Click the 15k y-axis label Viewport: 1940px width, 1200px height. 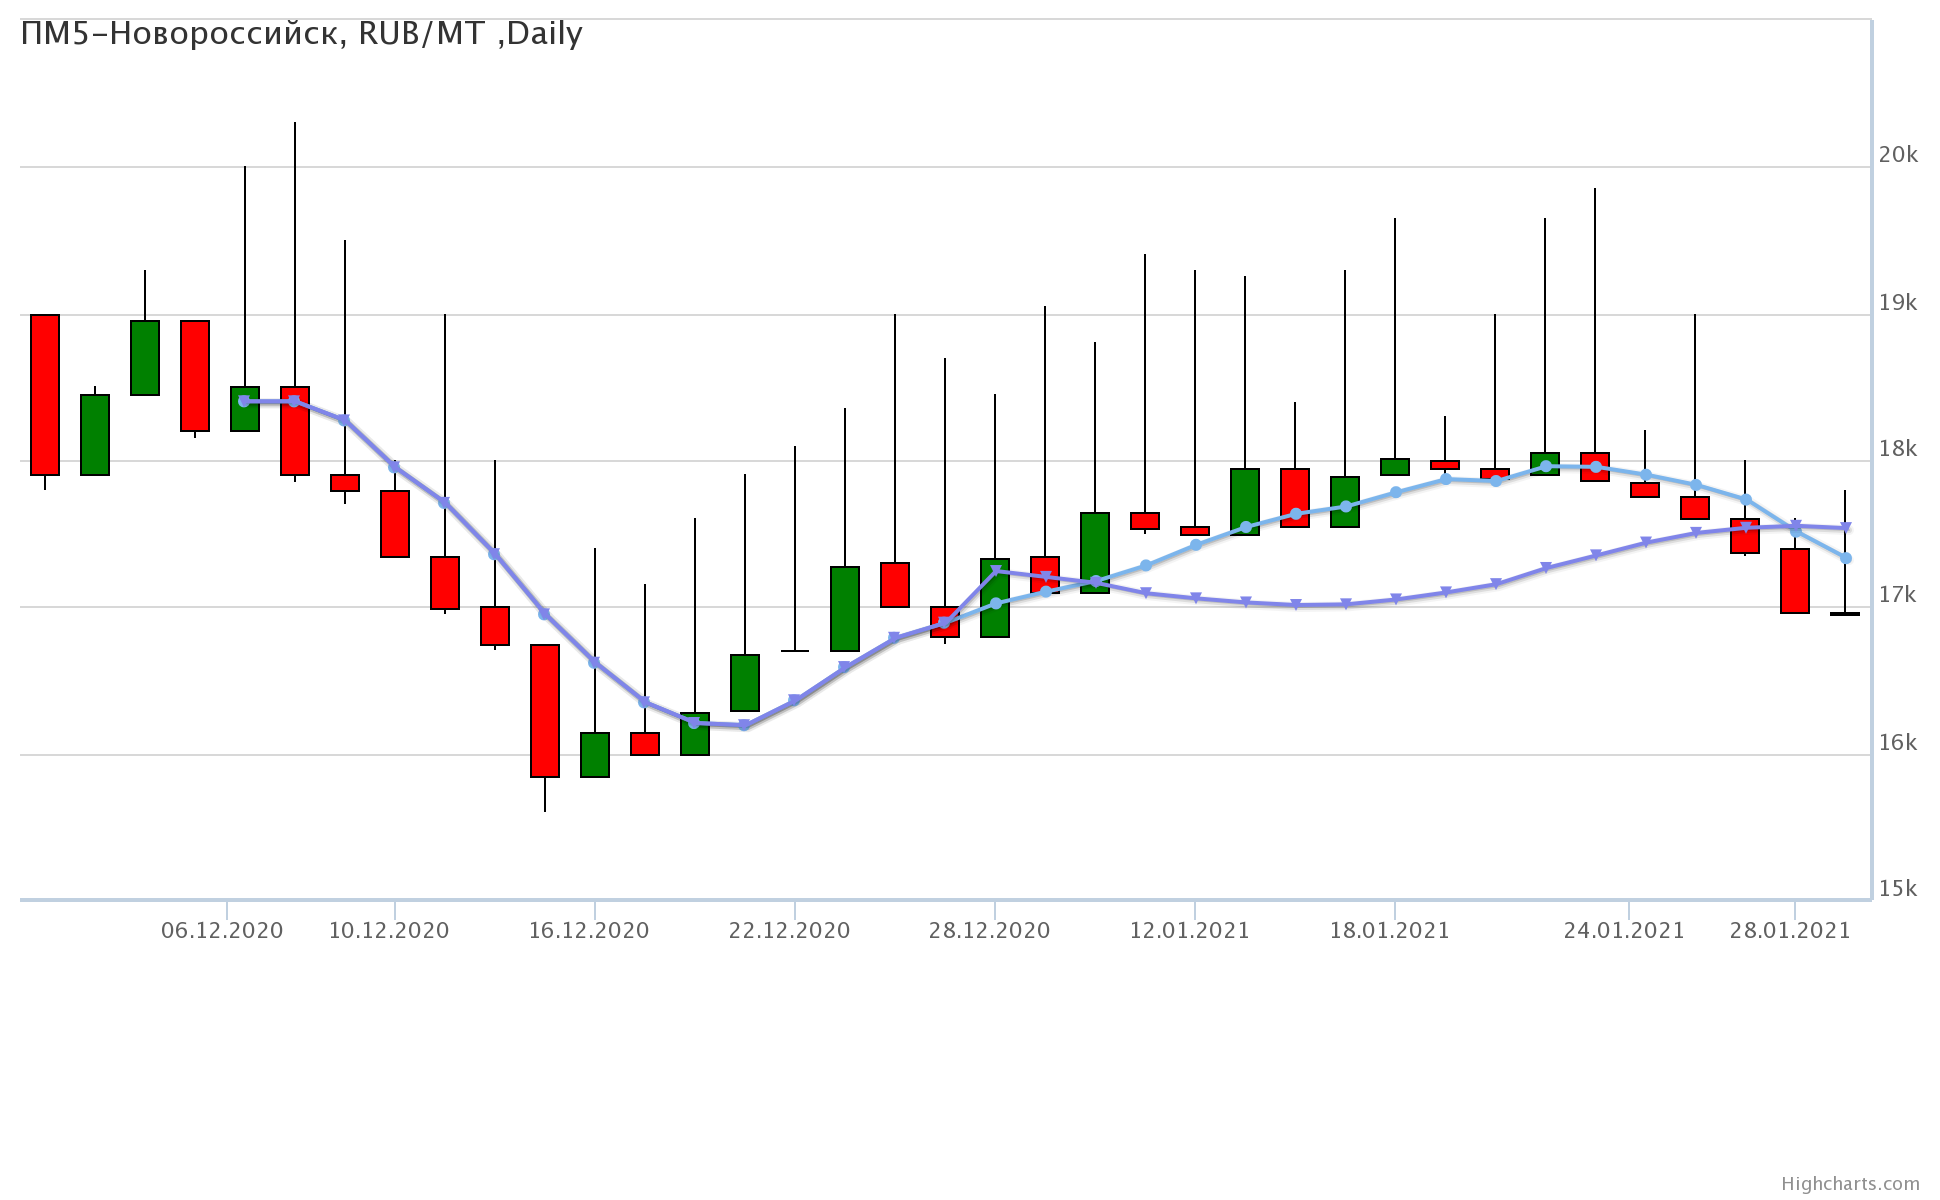(1898, 889)
